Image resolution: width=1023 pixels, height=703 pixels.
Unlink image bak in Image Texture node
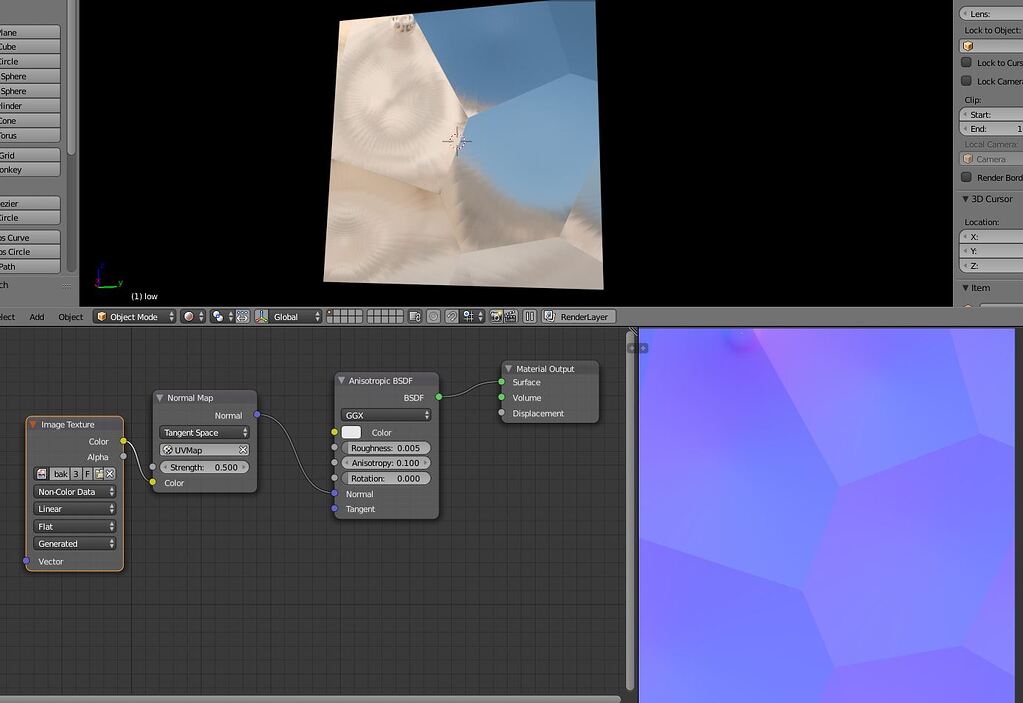[x=110, y=473]
